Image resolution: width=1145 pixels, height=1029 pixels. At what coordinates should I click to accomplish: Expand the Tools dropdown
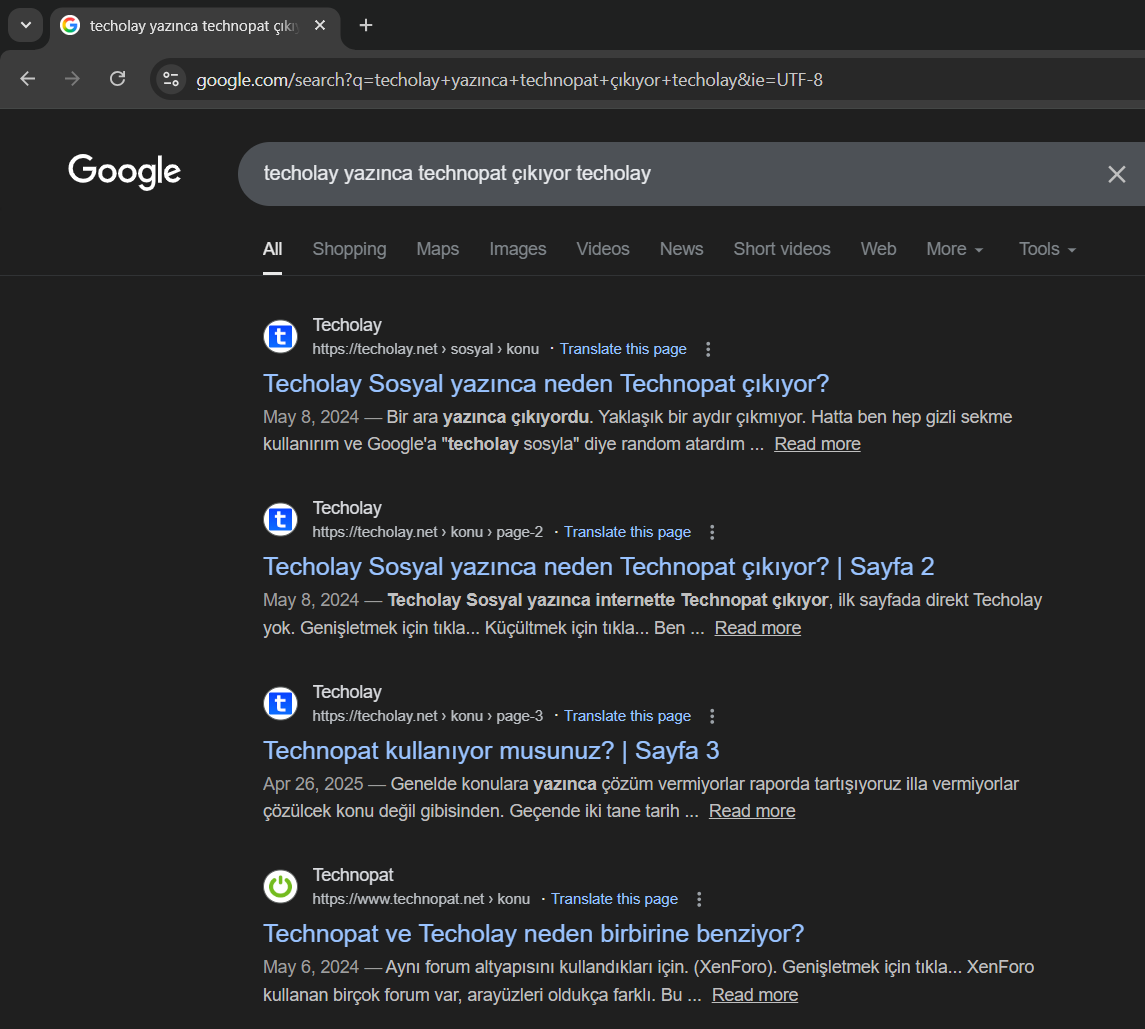[1047, 249]
